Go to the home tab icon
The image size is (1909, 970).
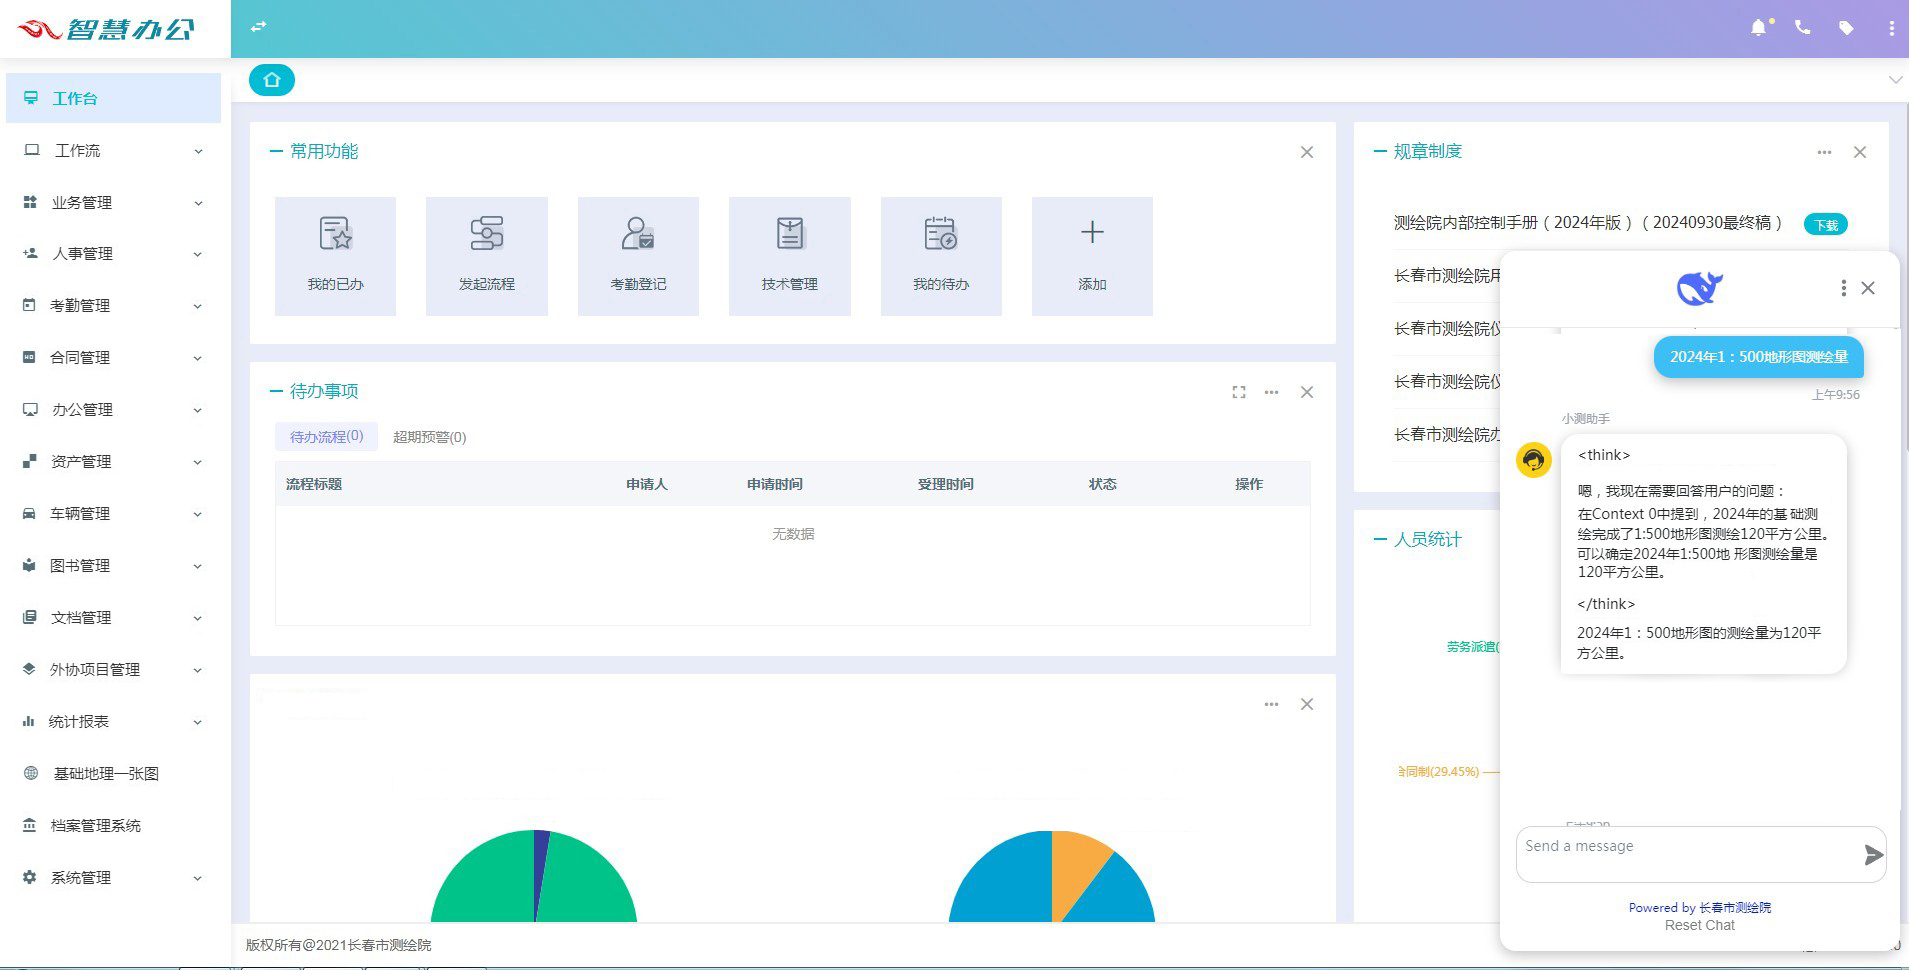pyautogui.click(x=272, y=80)
